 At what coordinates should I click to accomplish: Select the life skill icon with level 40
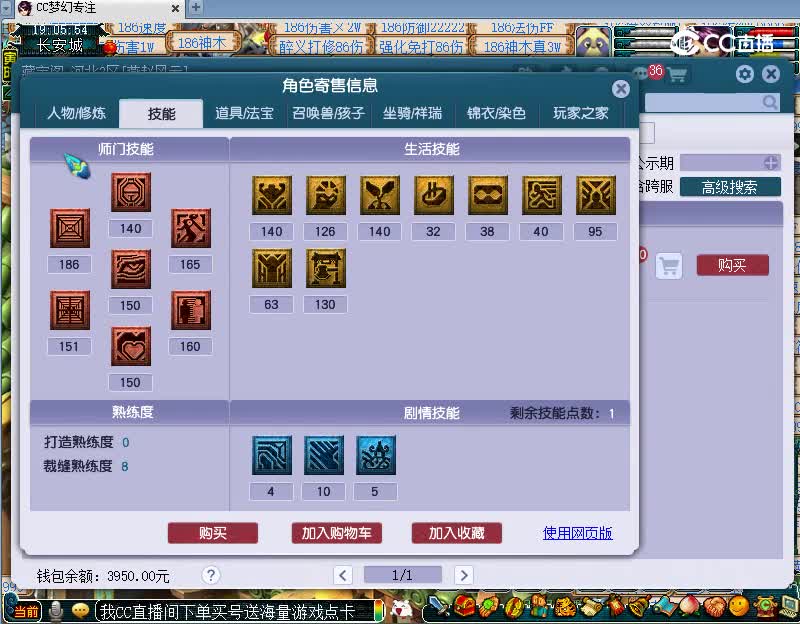click(x=542, y=195)
